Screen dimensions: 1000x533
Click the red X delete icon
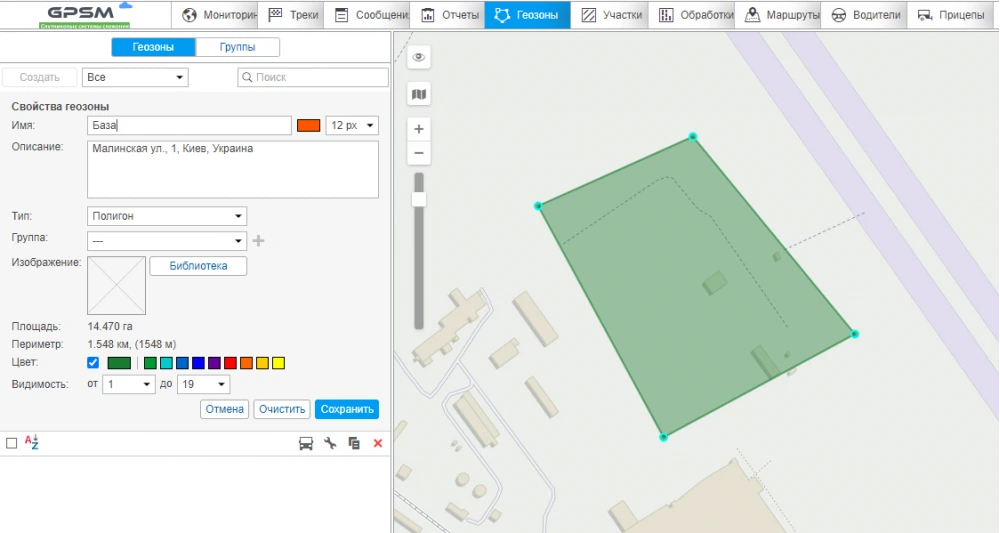pos(378,443)
